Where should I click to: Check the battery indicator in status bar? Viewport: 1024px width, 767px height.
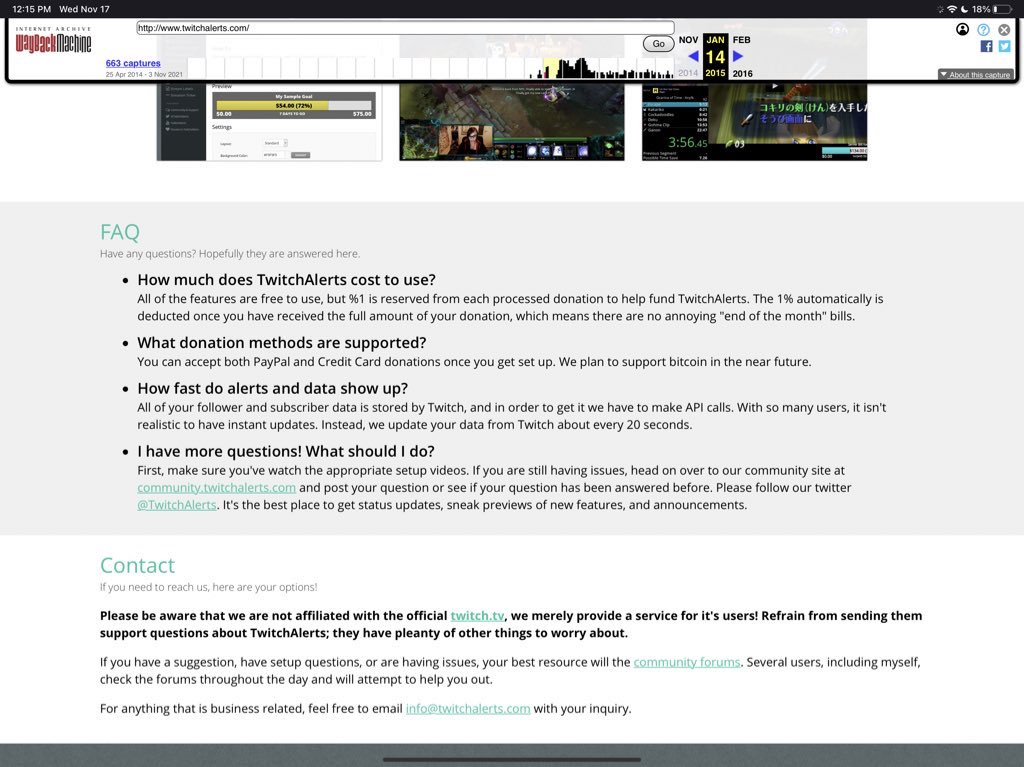tap(1002, 9)
